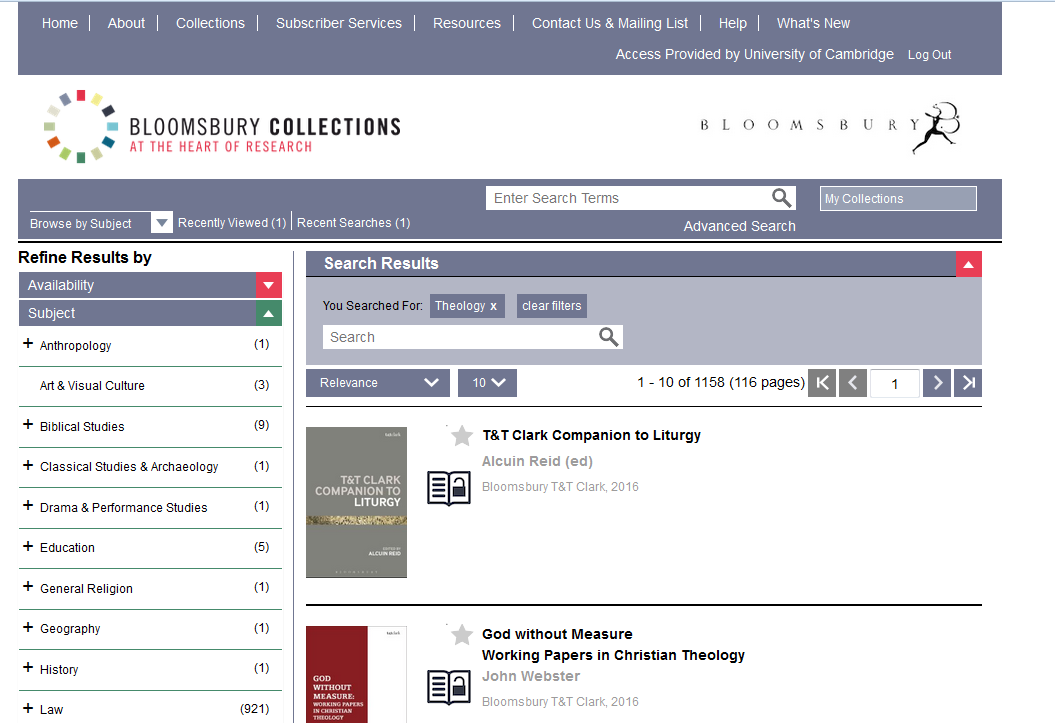Image resolution: width=1055 pixels, height=723 pixels.
Task: Go to the previous results page
Action: (852, 383)
